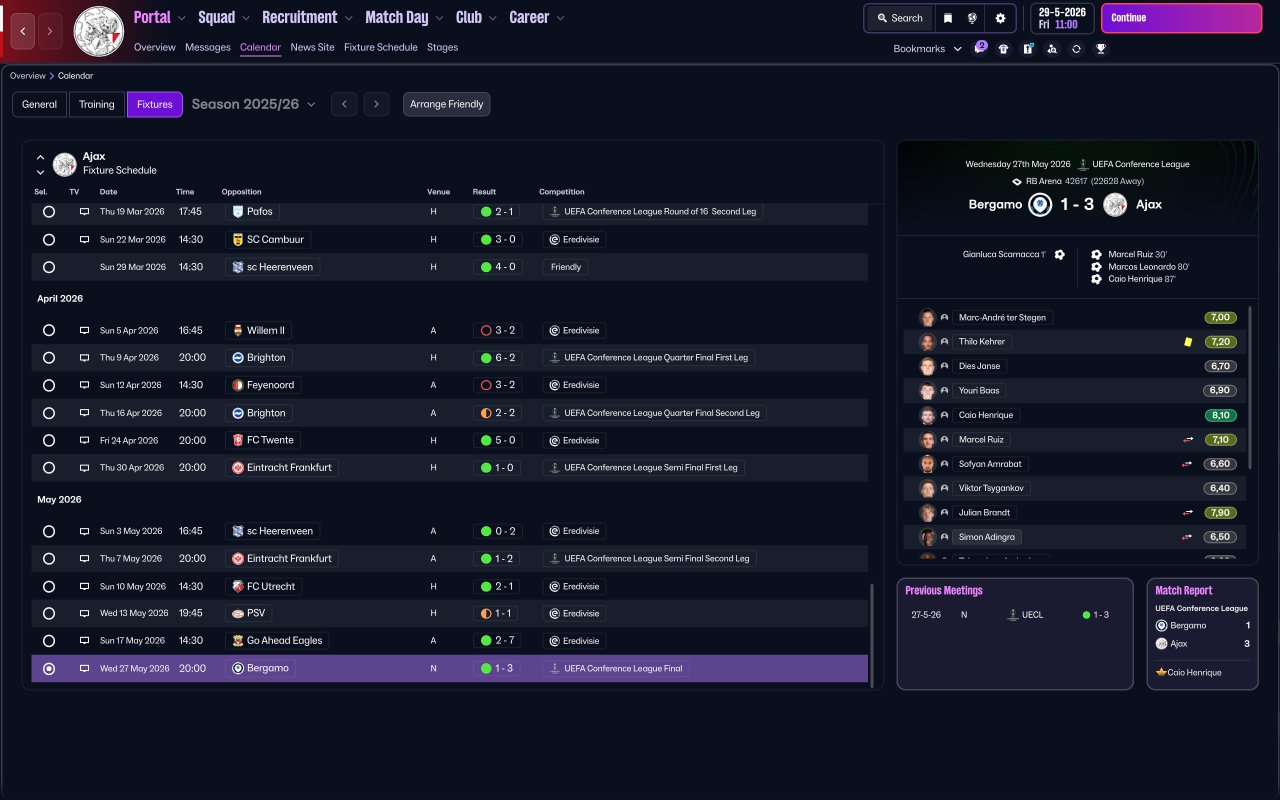Click the Ajax club crest logo

click(x=99, y=31)
